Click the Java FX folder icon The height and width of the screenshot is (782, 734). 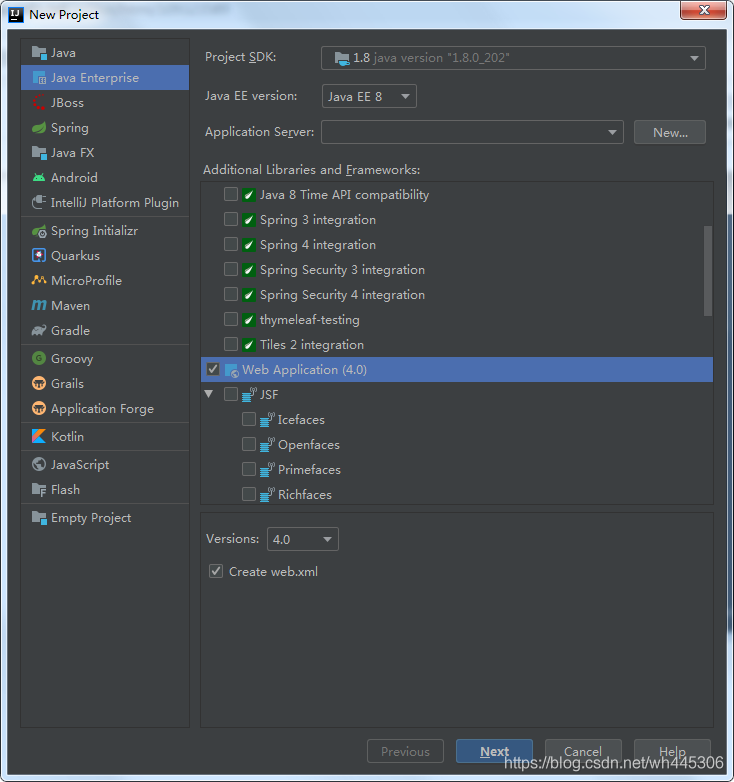[39, 153]
